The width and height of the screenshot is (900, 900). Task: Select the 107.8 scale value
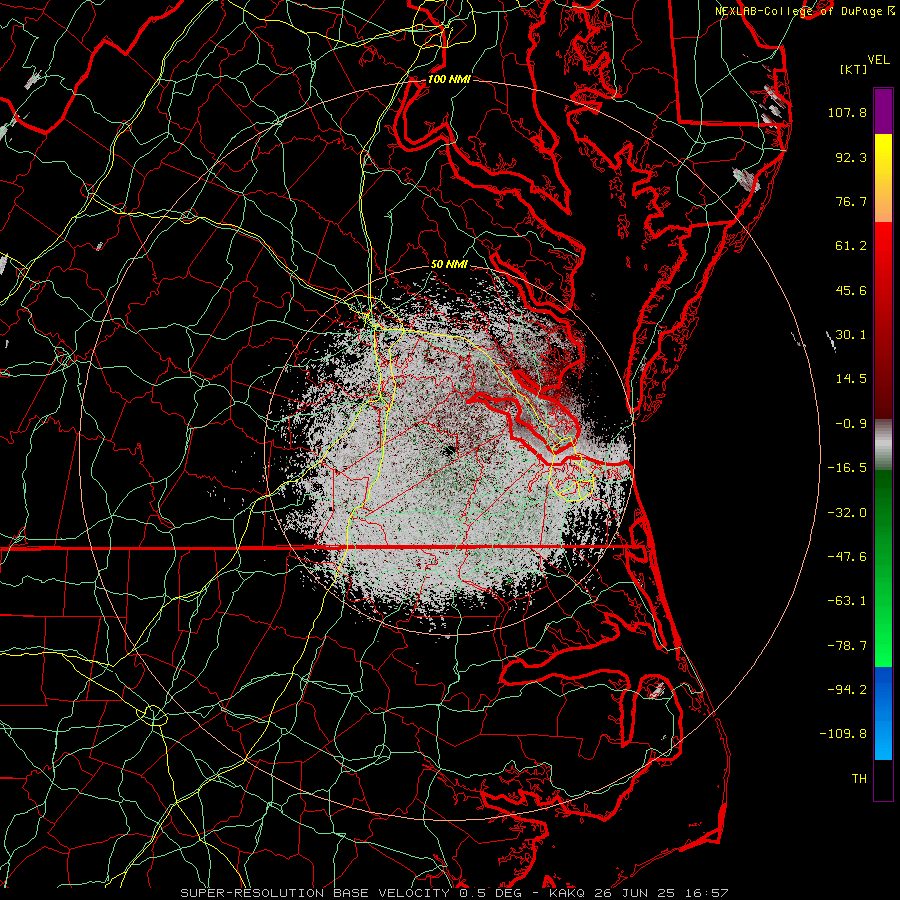click(847, 112)
